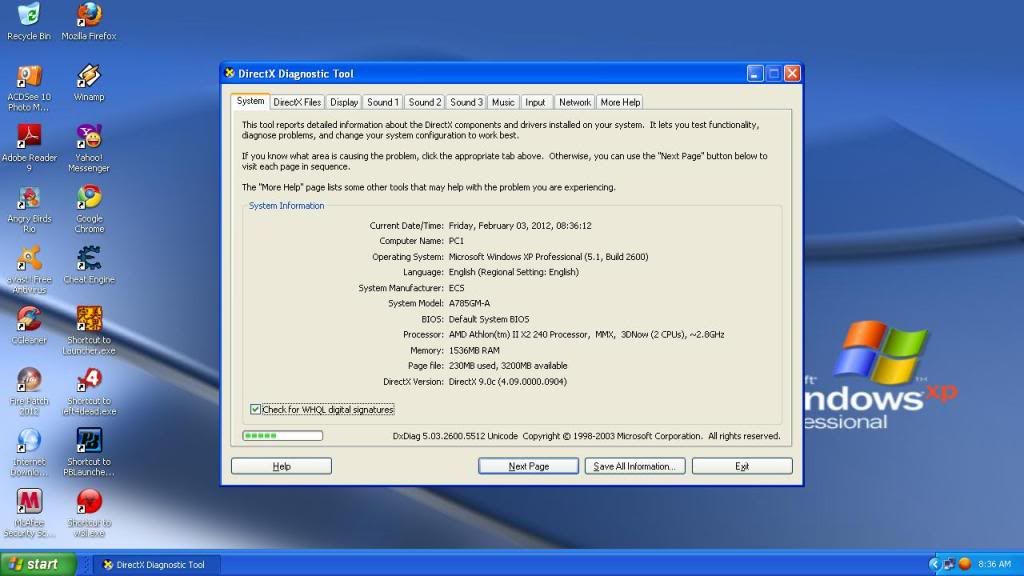Screen dimensions: 1024x576
Task: Click the Current Date/Time value
Action: tap(520, 225)
